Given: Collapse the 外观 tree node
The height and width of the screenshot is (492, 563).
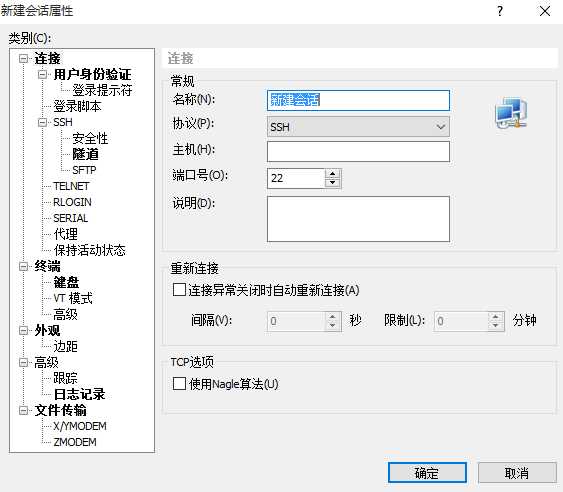Looking at the screenshot, I should [23, 330].
